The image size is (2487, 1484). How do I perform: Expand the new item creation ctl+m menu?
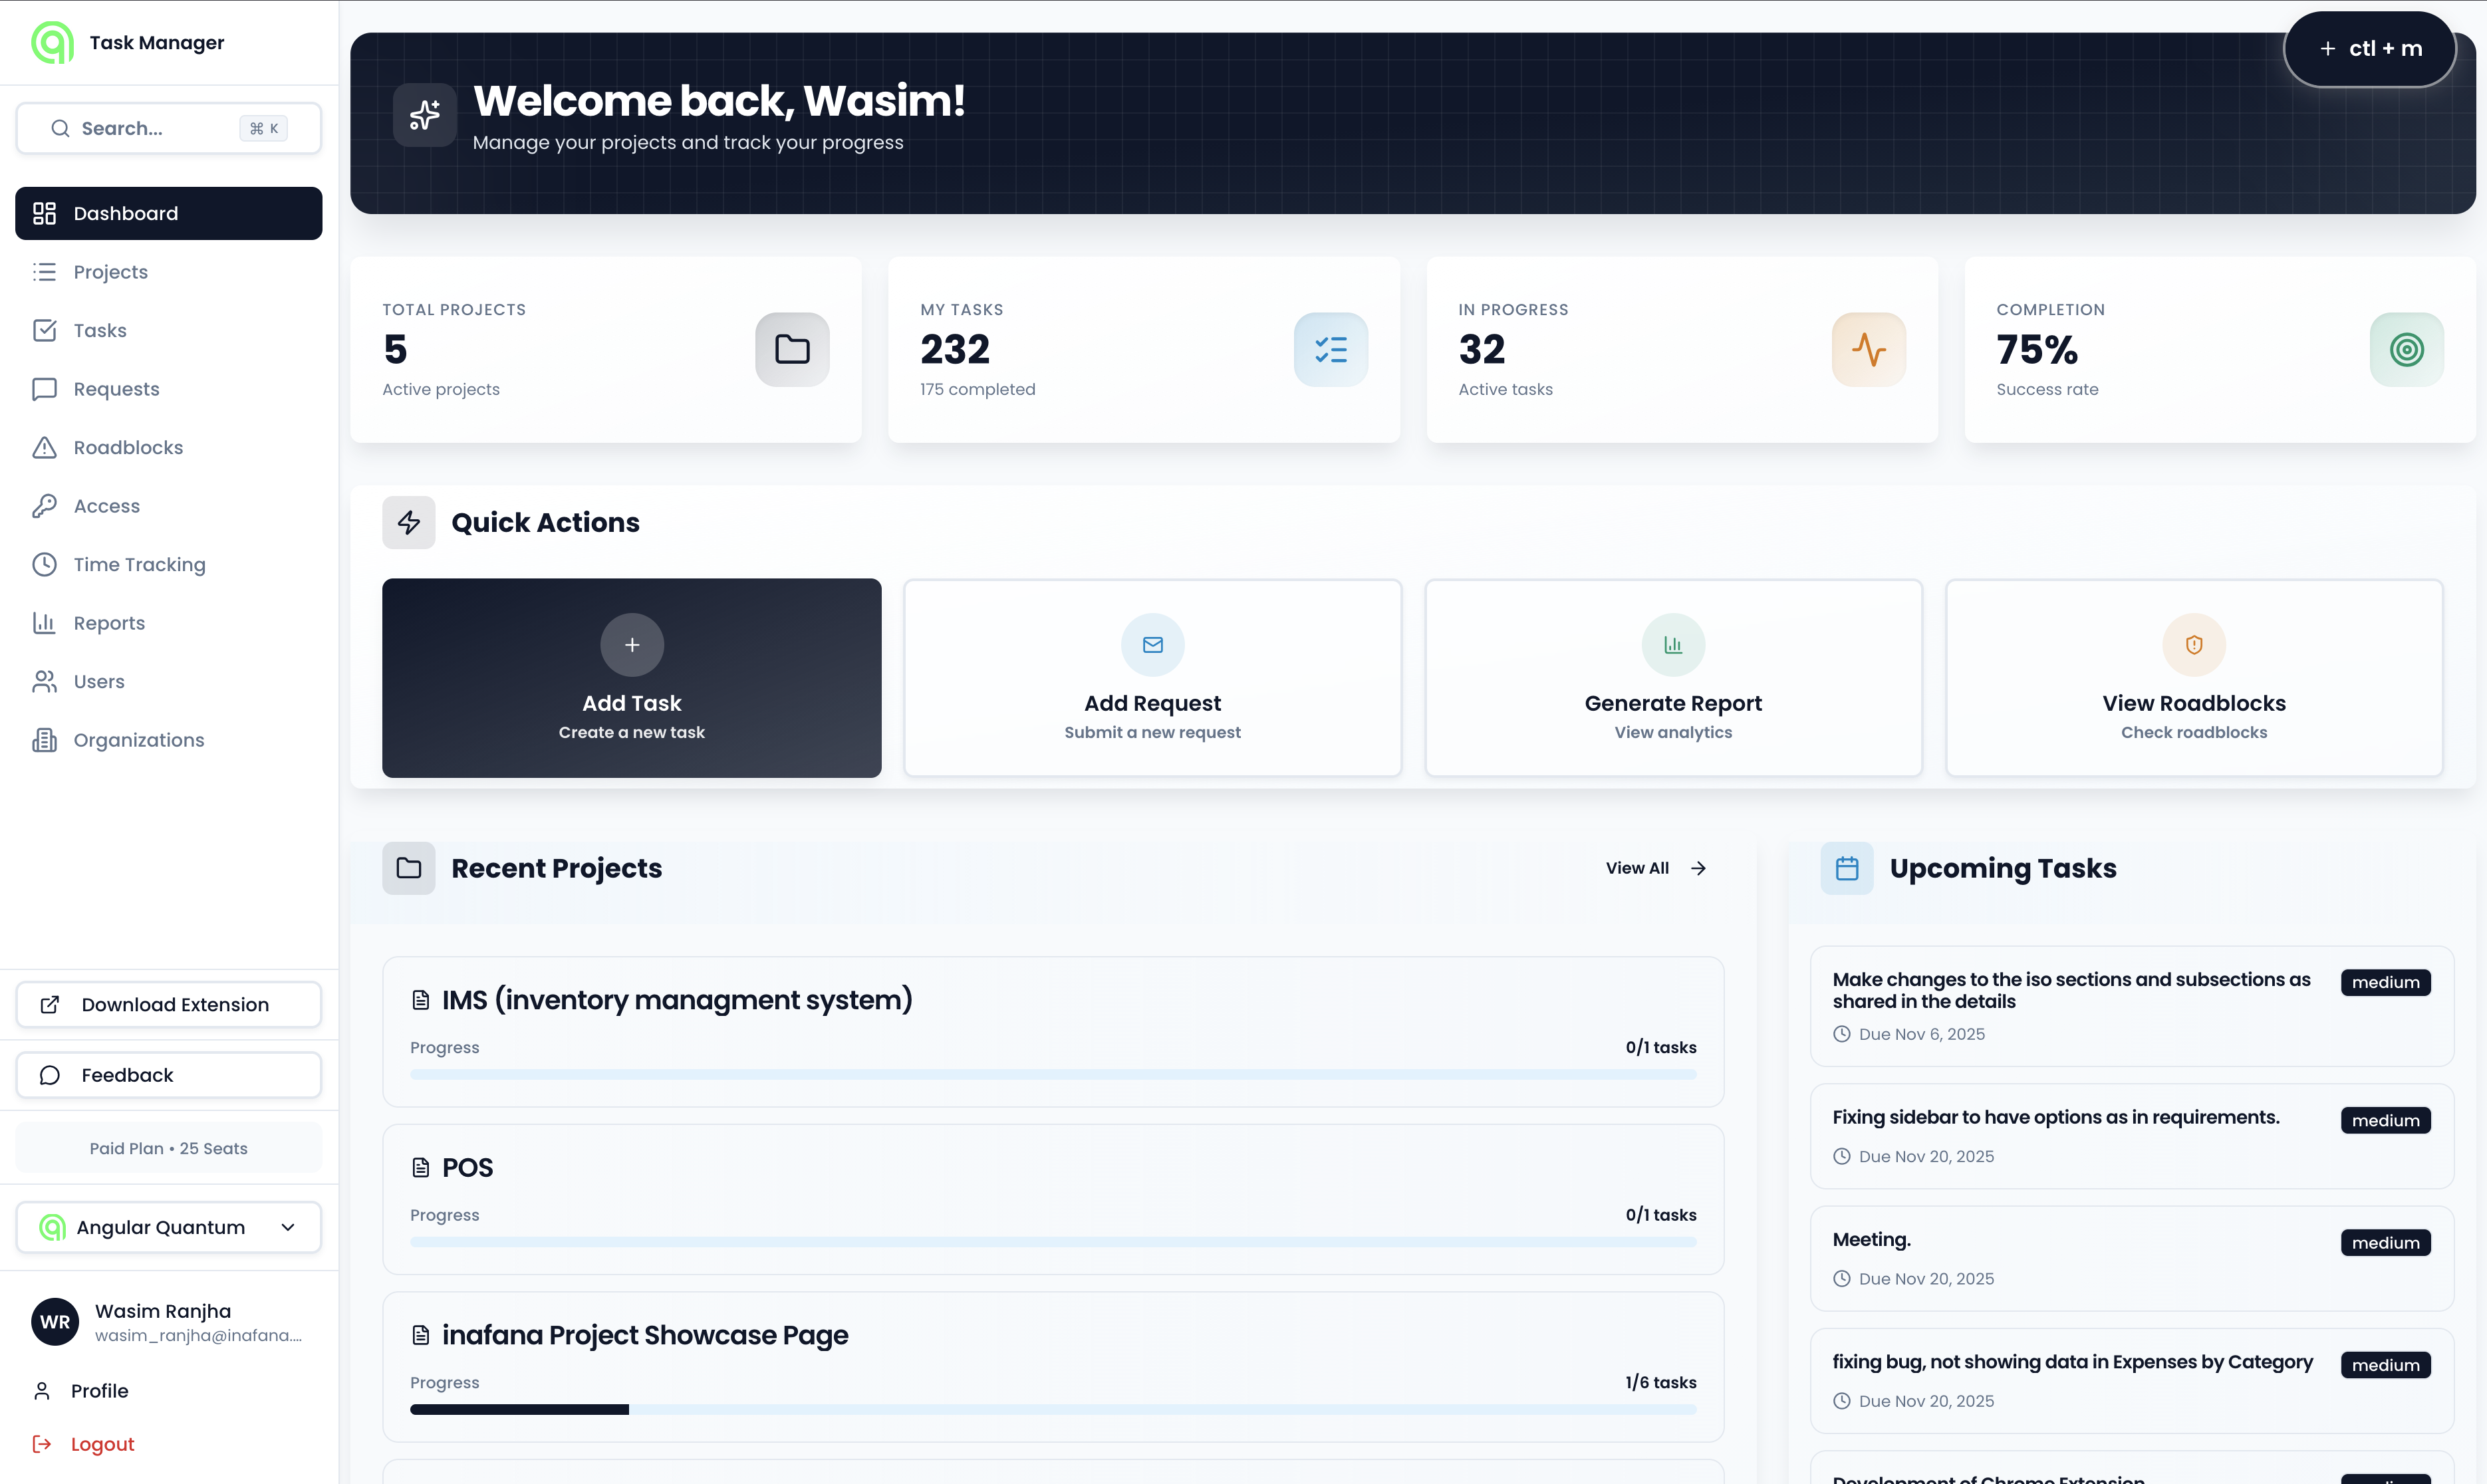click(2370, 48)
